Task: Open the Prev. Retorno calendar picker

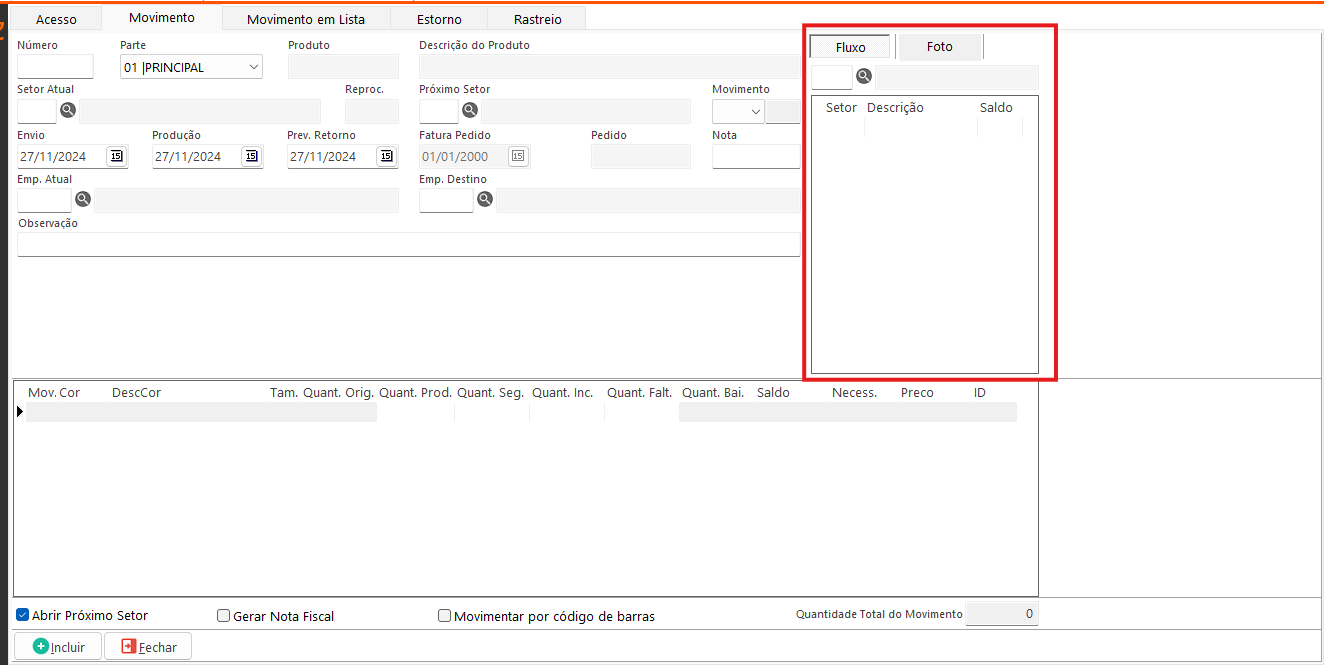Action: (x=385, y=156)
